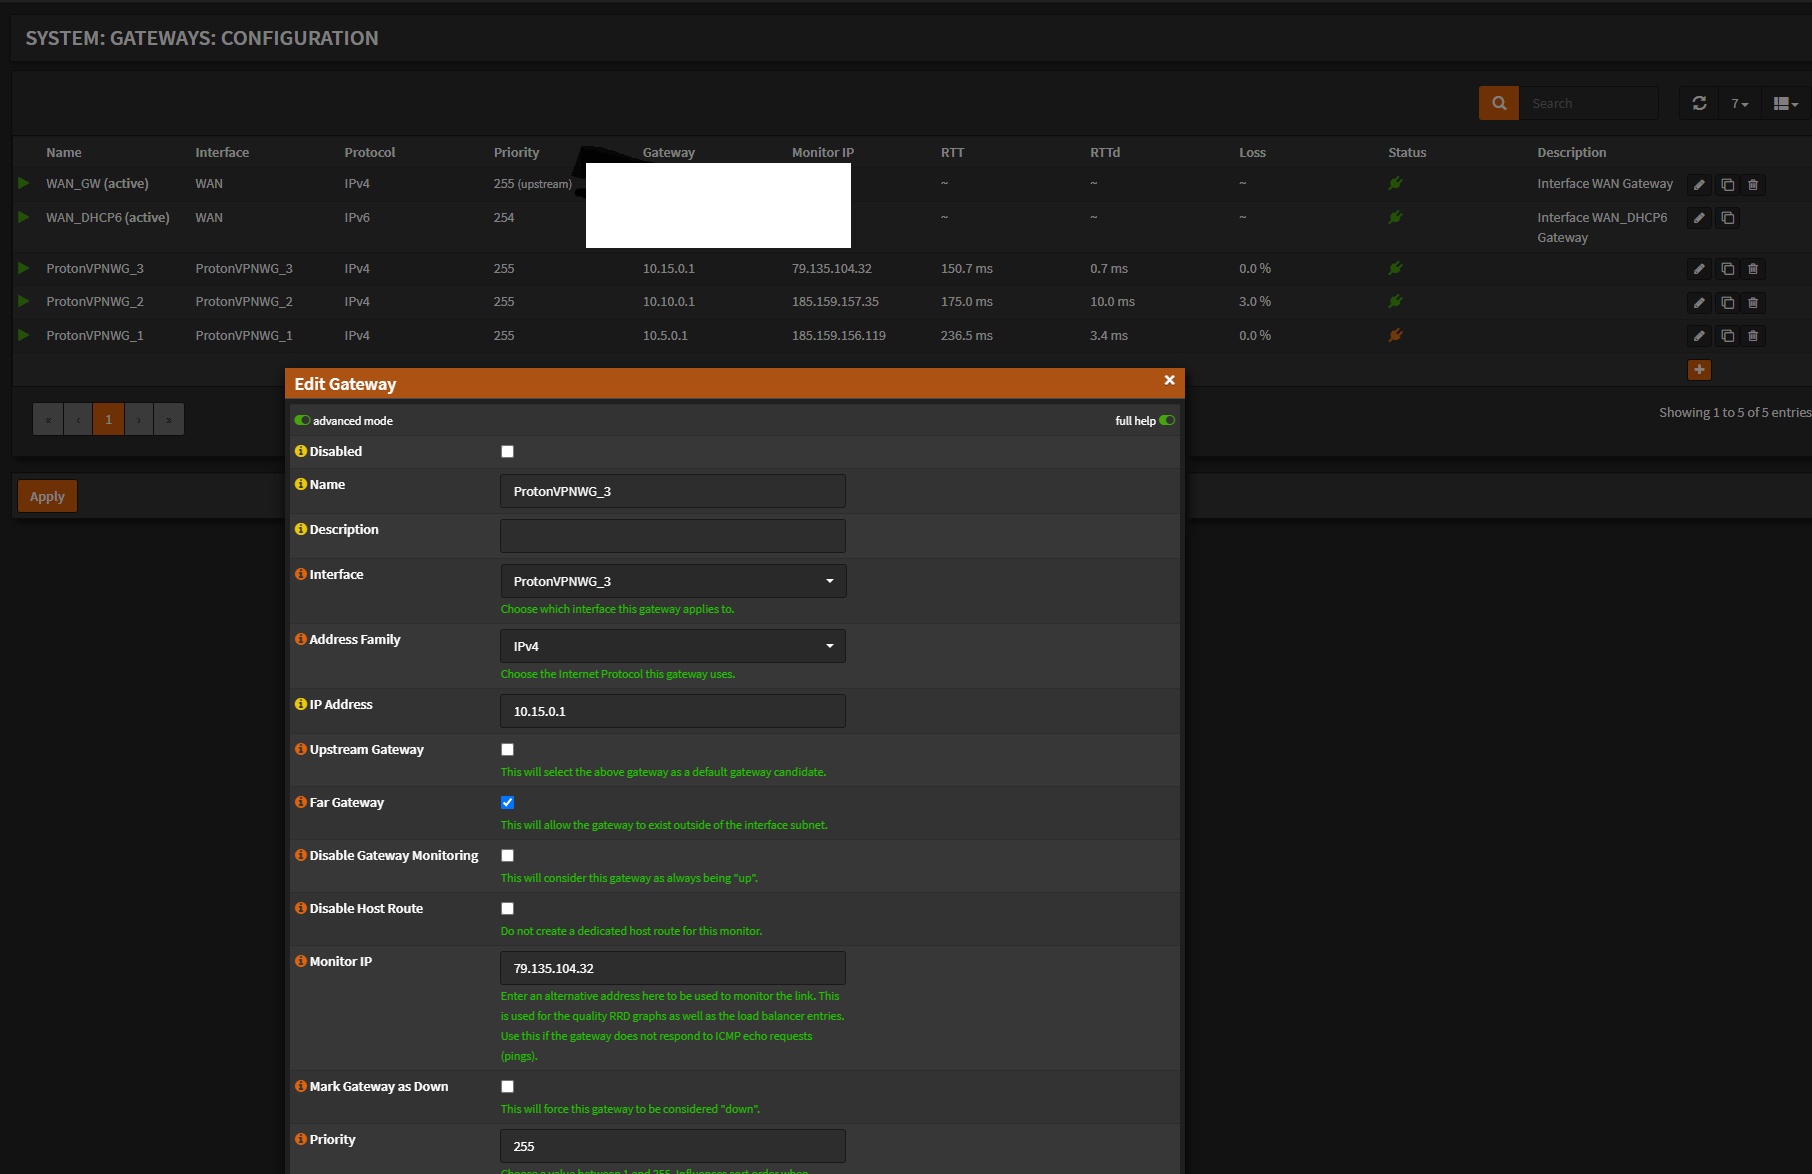Click the search box in table toolbar
The height and width of the screenshot is (1174, 1812).
click(1589, 103)
